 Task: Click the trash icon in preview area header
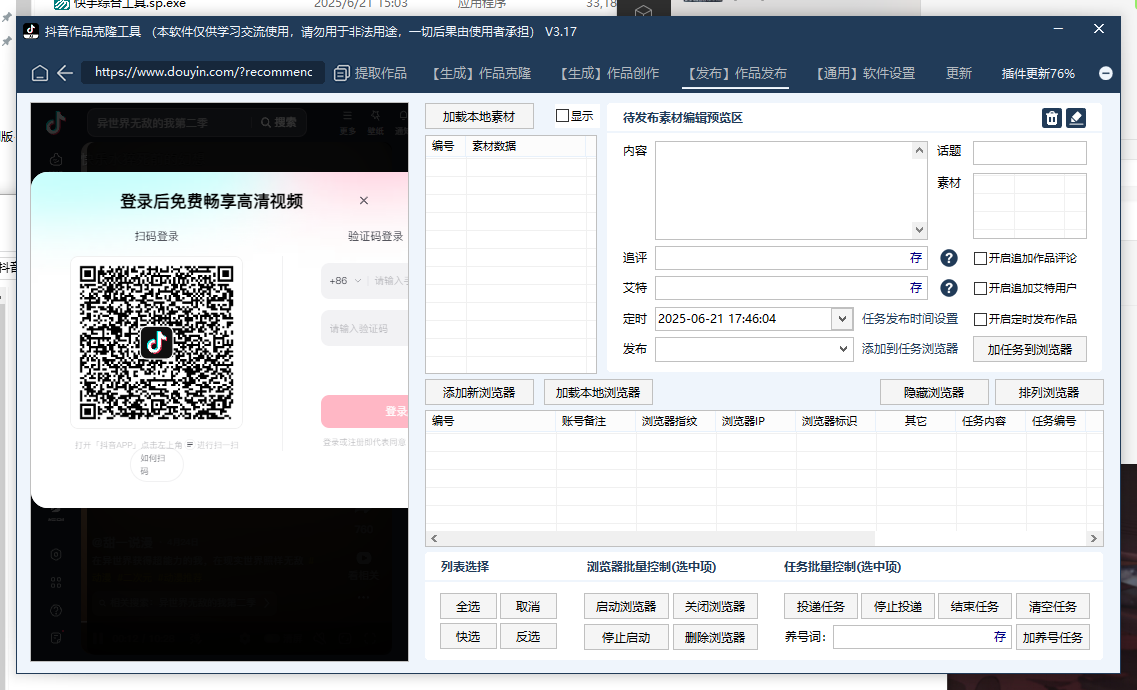coord(1052,118)
